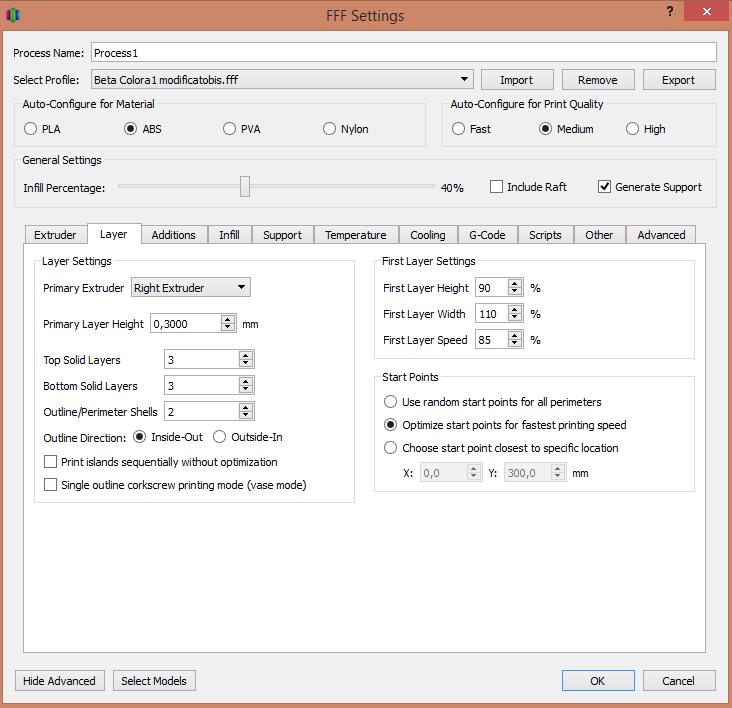Image resolution: width=732 pixels, height=708 pixels.
Task: Enable single outline corkscrew vase mode
Action: pyautogui.click(x=51, y=485)
